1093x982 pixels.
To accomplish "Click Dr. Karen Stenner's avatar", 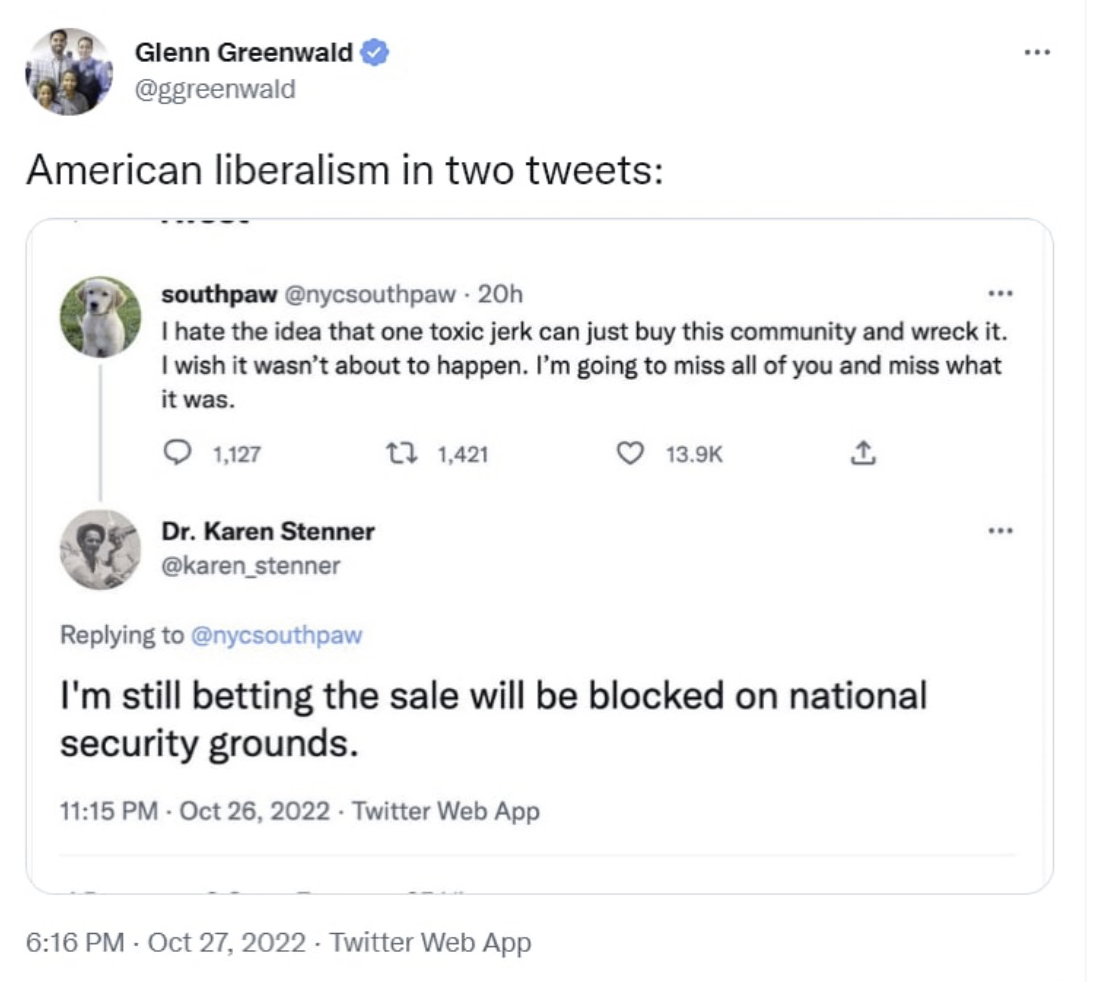I will click(100, 549).
